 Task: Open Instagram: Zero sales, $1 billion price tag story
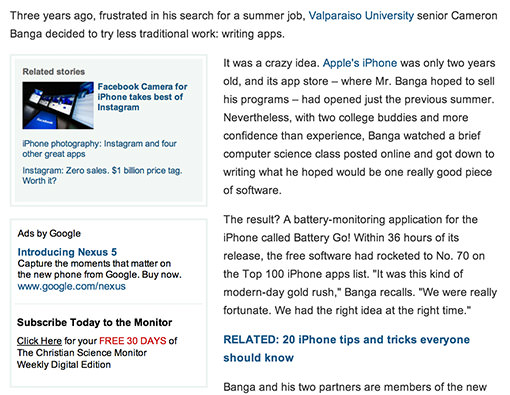tap(102, 176)
